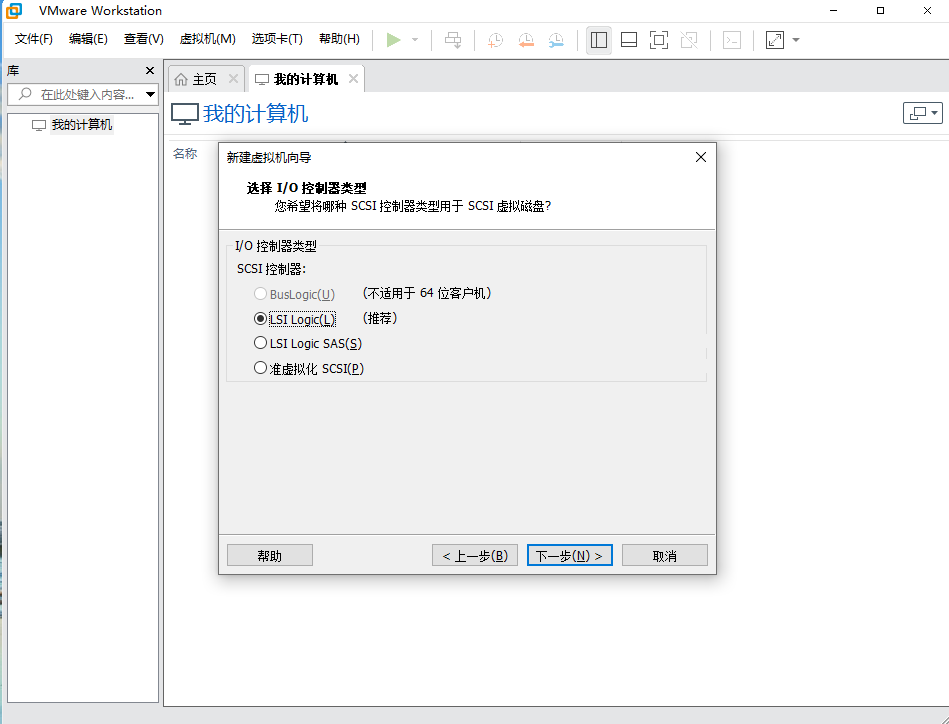Minimize the VMware Workstation window
This screenshot has height=724, width=949.
(834, 11)
